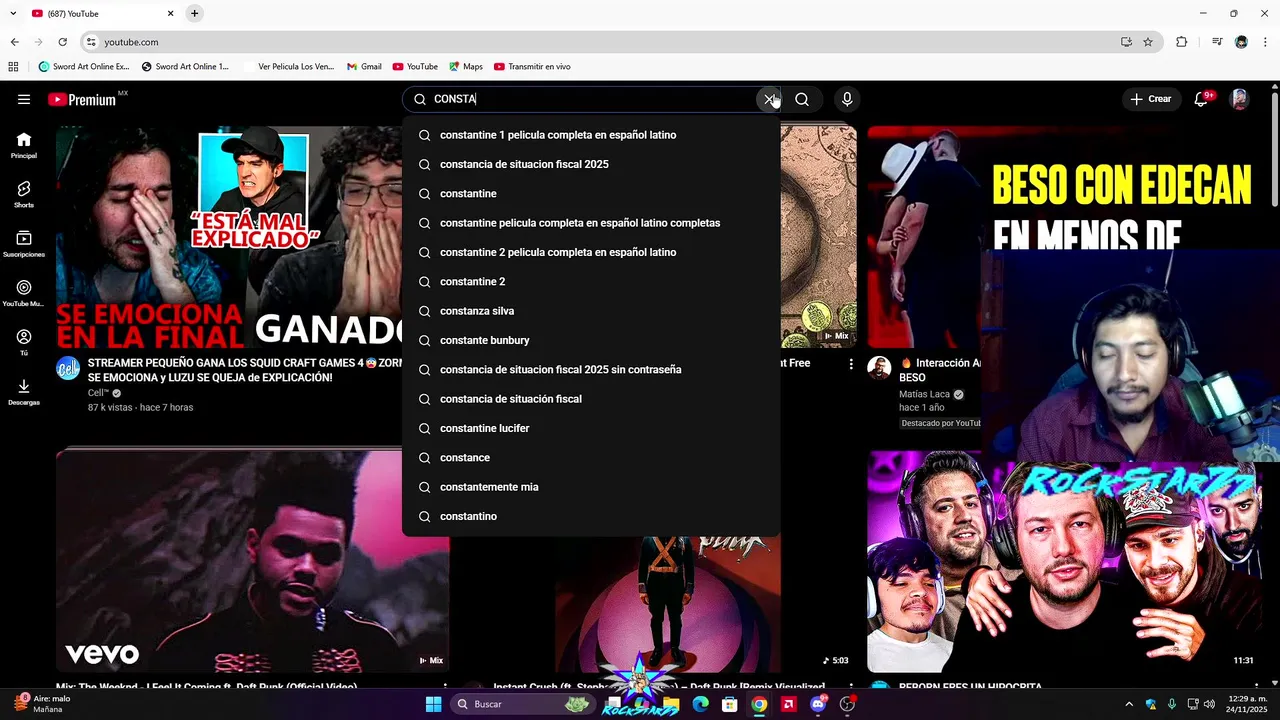Image resolution: width=1280 pixels, height=720 pixels.
Task: Select suggestion 'constantine 1 pelicula completa en español latino'
Action: pyautogui.click(x=591, y=135)
